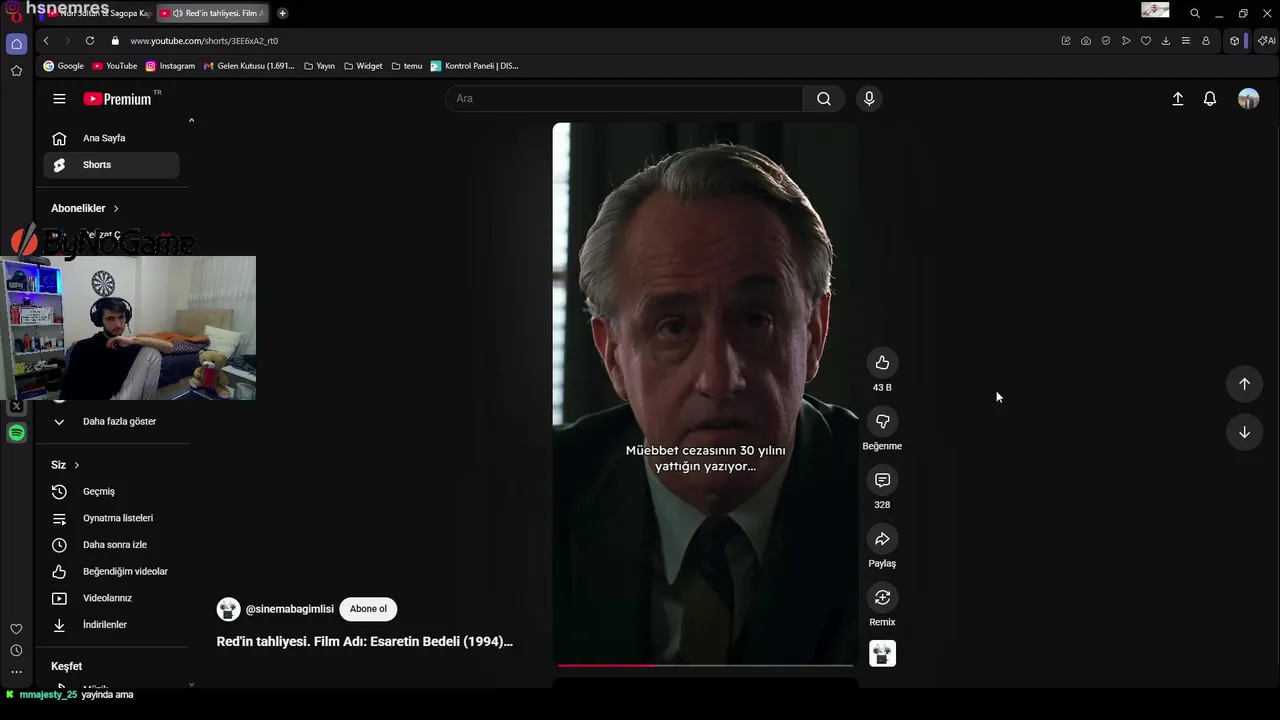
Task: Open Kontrol Paneli bookmark
Action: (x=474, y=66)
